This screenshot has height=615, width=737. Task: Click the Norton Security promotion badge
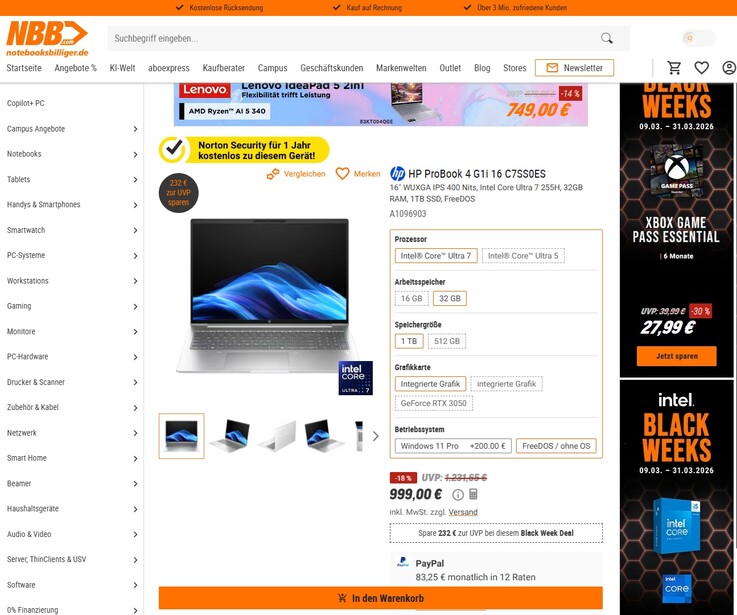pyautogui.click(x=244, y=150)
